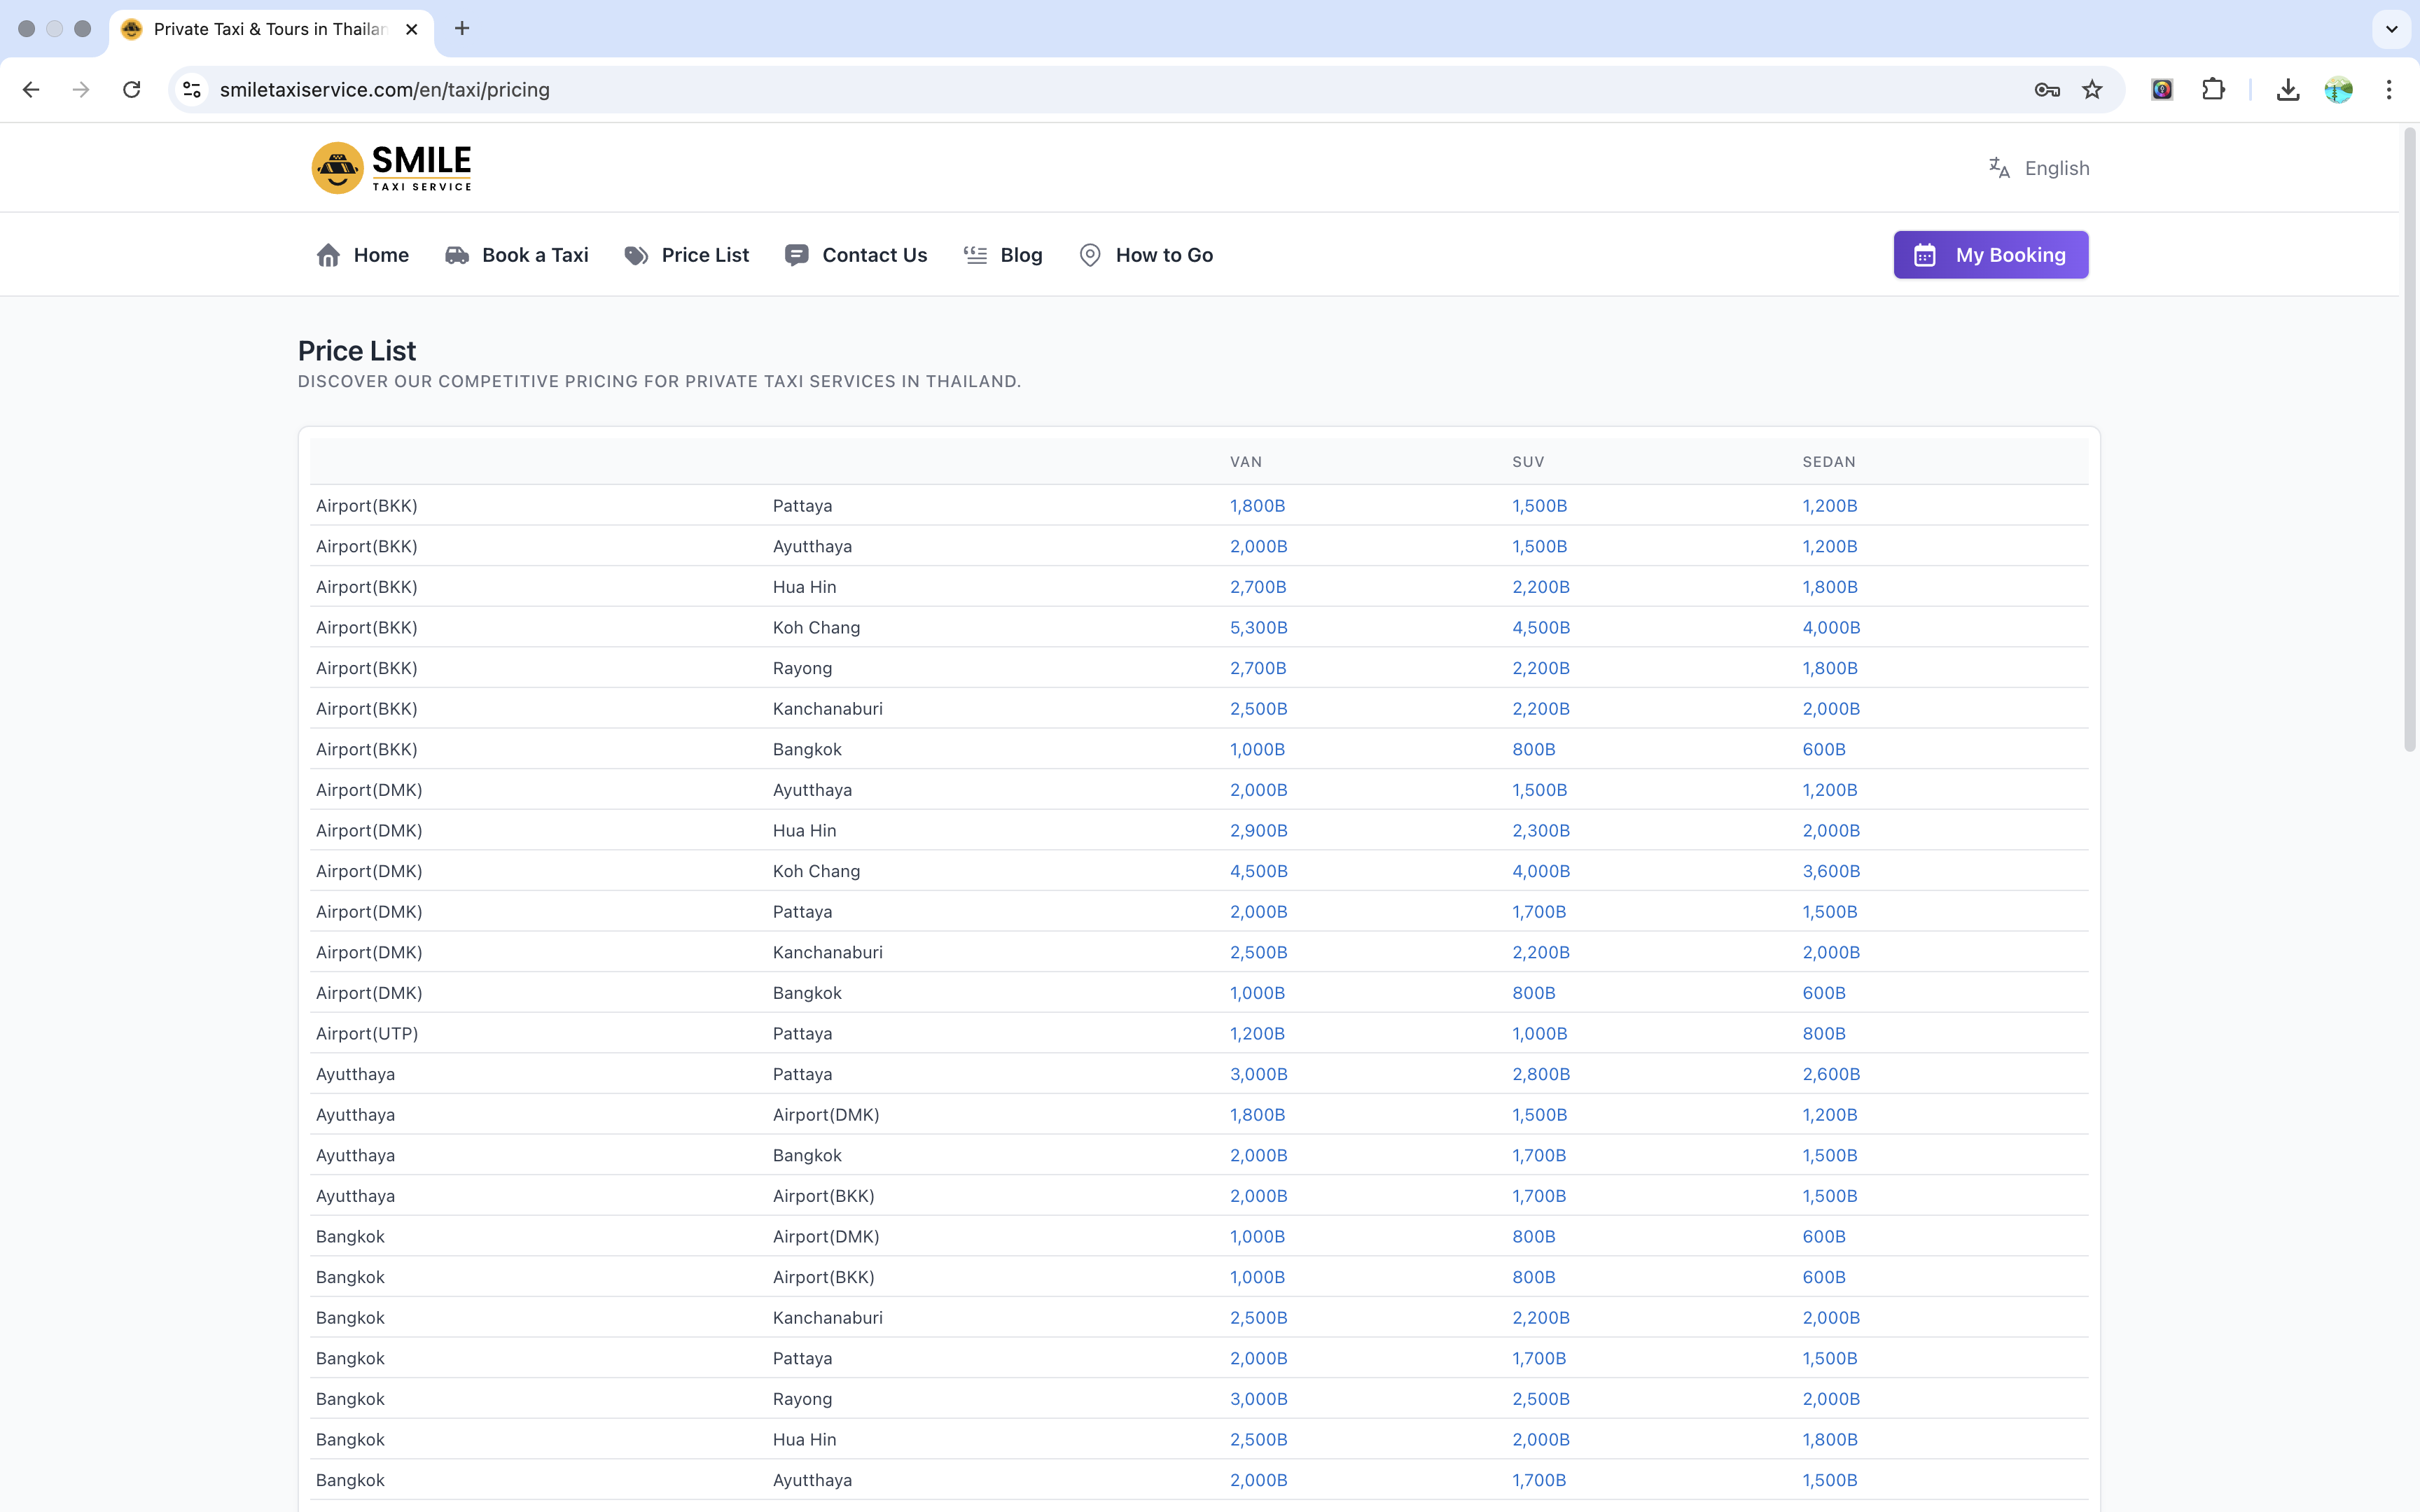The width and height of the screenshot is (2420, 1512).
Task: Reload the page
Action: [x=131, y=90]
